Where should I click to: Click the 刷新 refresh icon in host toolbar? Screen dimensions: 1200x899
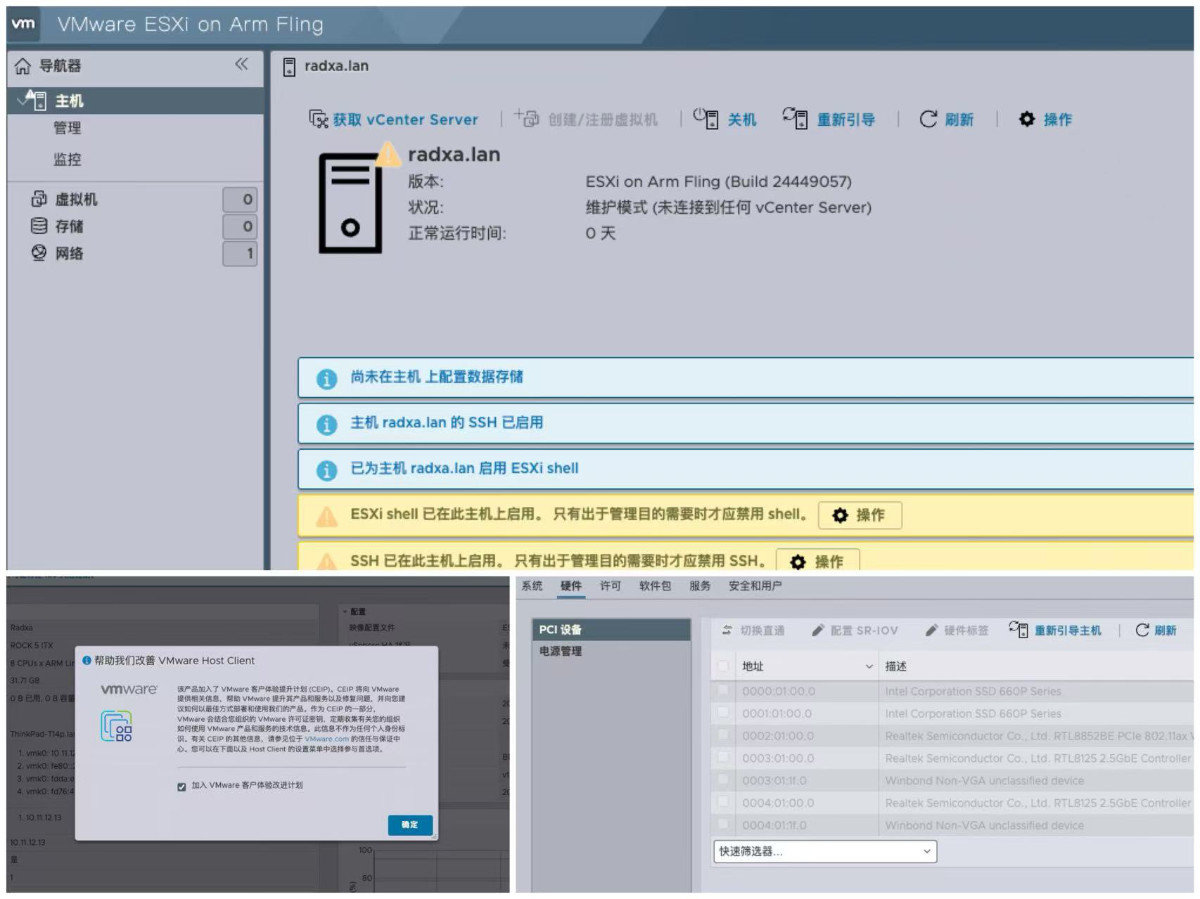point(928,119)
